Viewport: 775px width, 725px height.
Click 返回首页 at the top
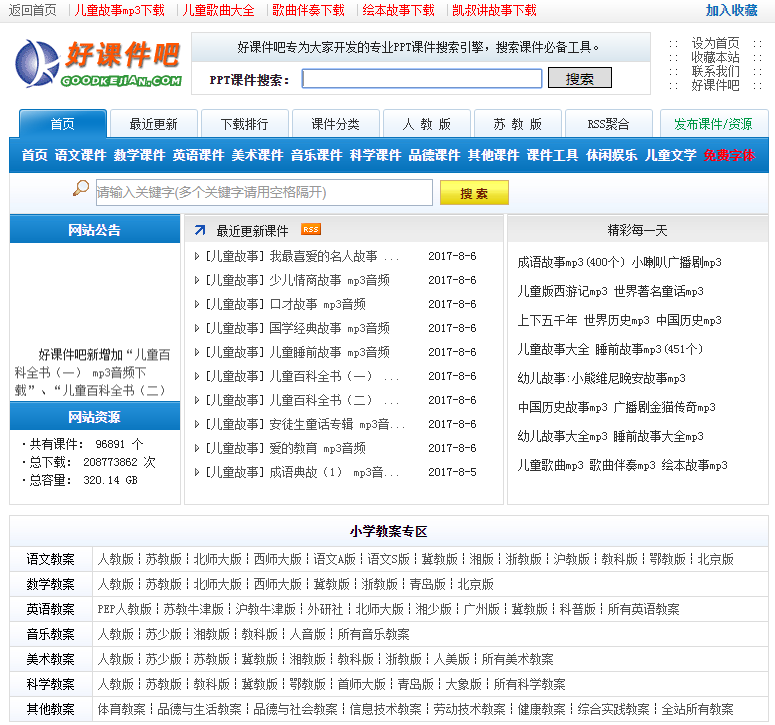33,10
